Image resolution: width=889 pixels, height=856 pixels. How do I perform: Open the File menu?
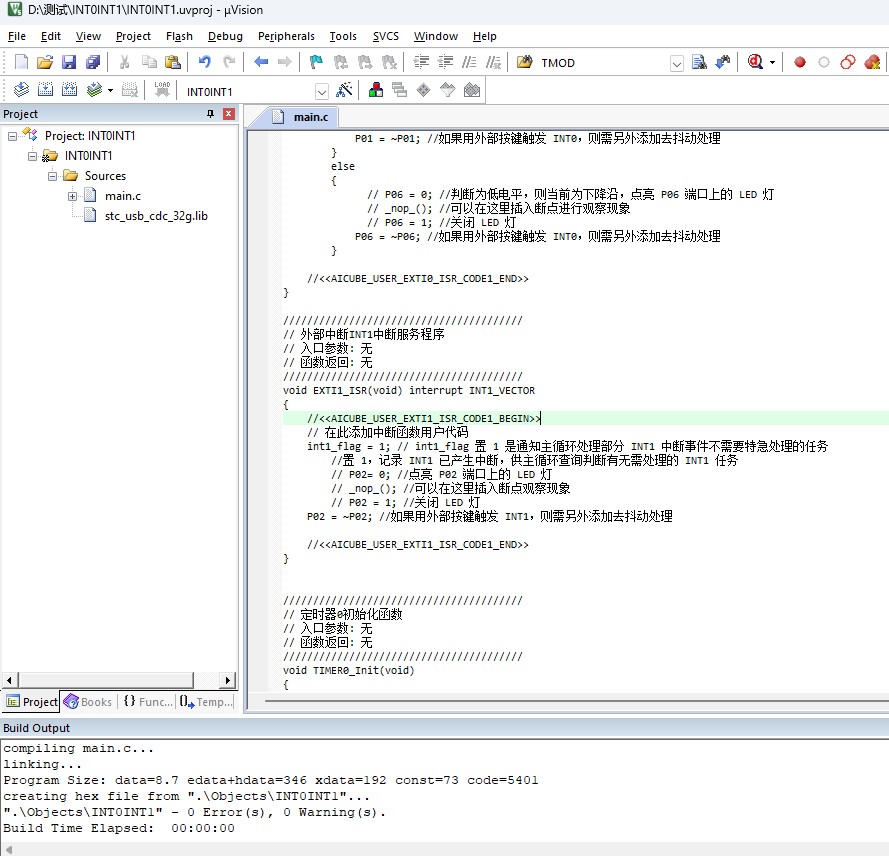(17, 36)
